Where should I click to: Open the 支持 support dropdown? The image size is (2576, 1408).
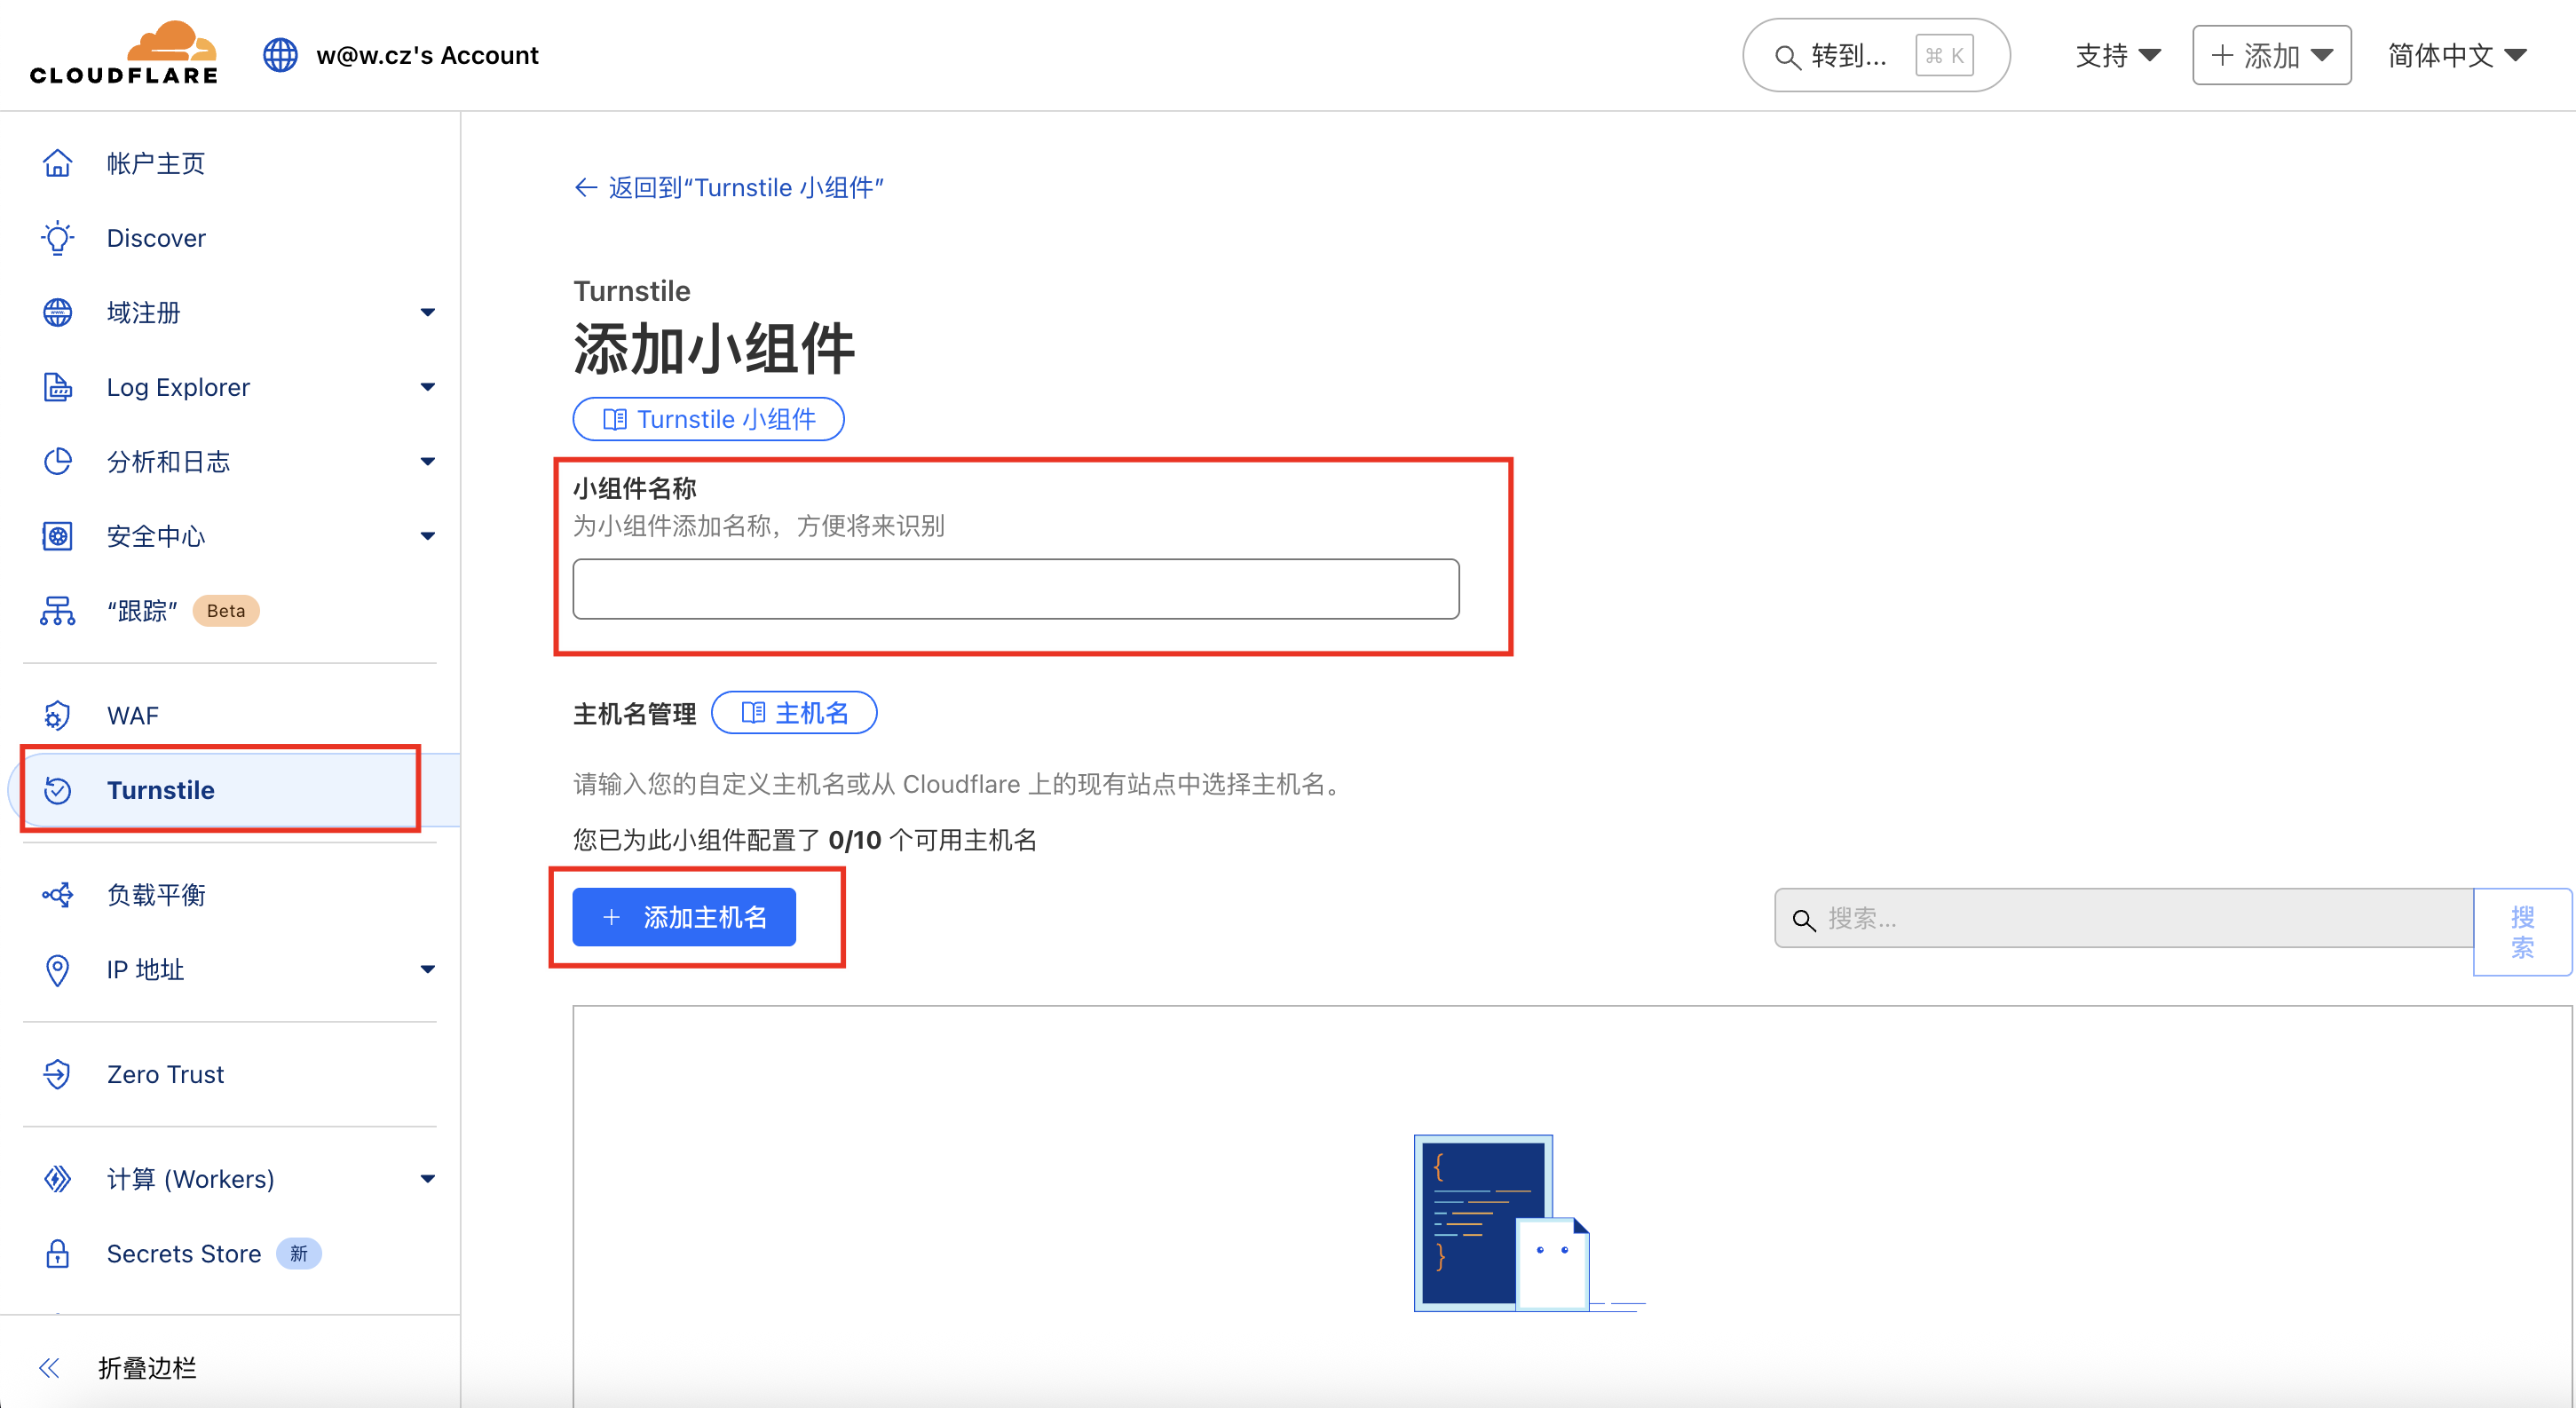pos(2117,55)
